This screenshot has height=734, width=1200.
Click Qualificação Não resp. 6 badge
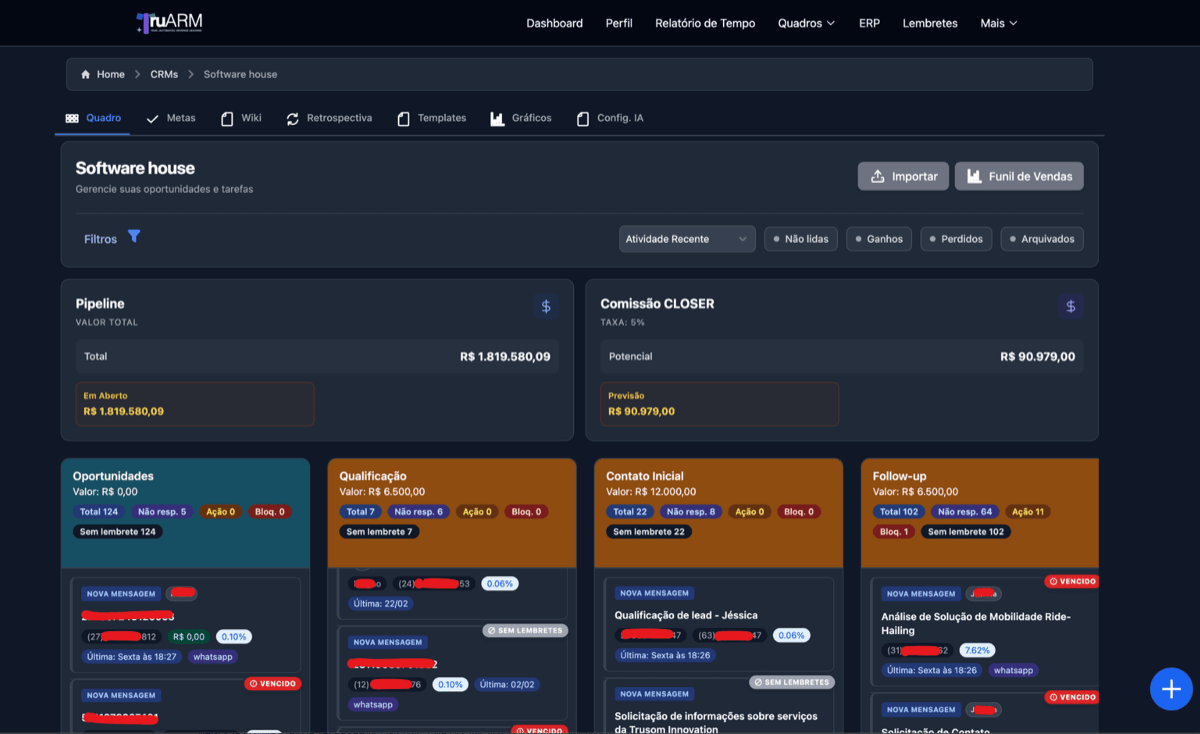tap(419, 512)
